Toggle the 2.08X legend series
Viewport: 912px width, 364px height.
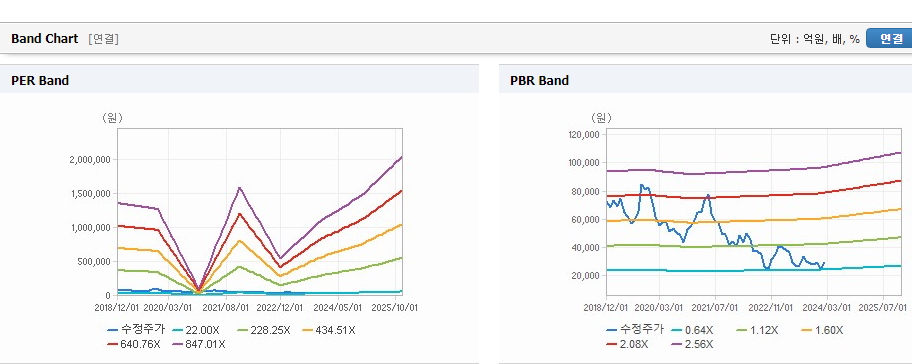627,344
